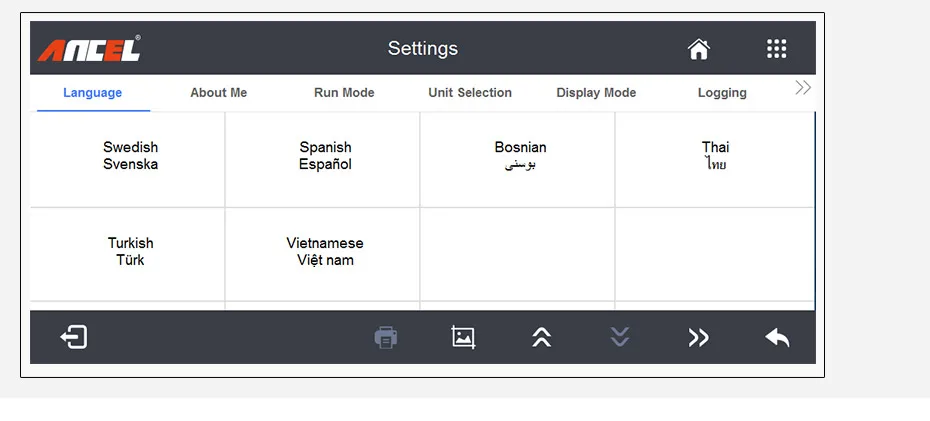The height and width of the screenshot is (421, 930).
Task: Select the Thai language cell
Action: click(715, 156)
